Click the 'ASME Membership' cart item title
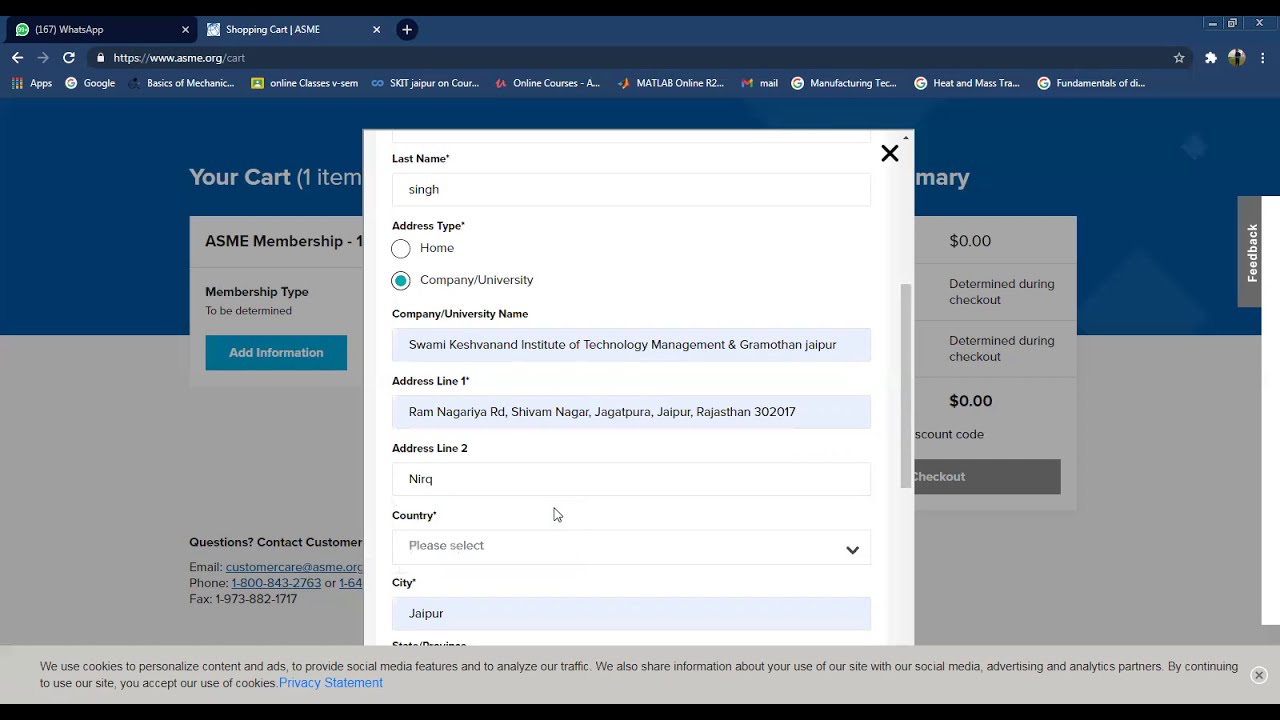Image resolution: width=1280 pixels, height=720 pixels. click(x=284, y=241)
